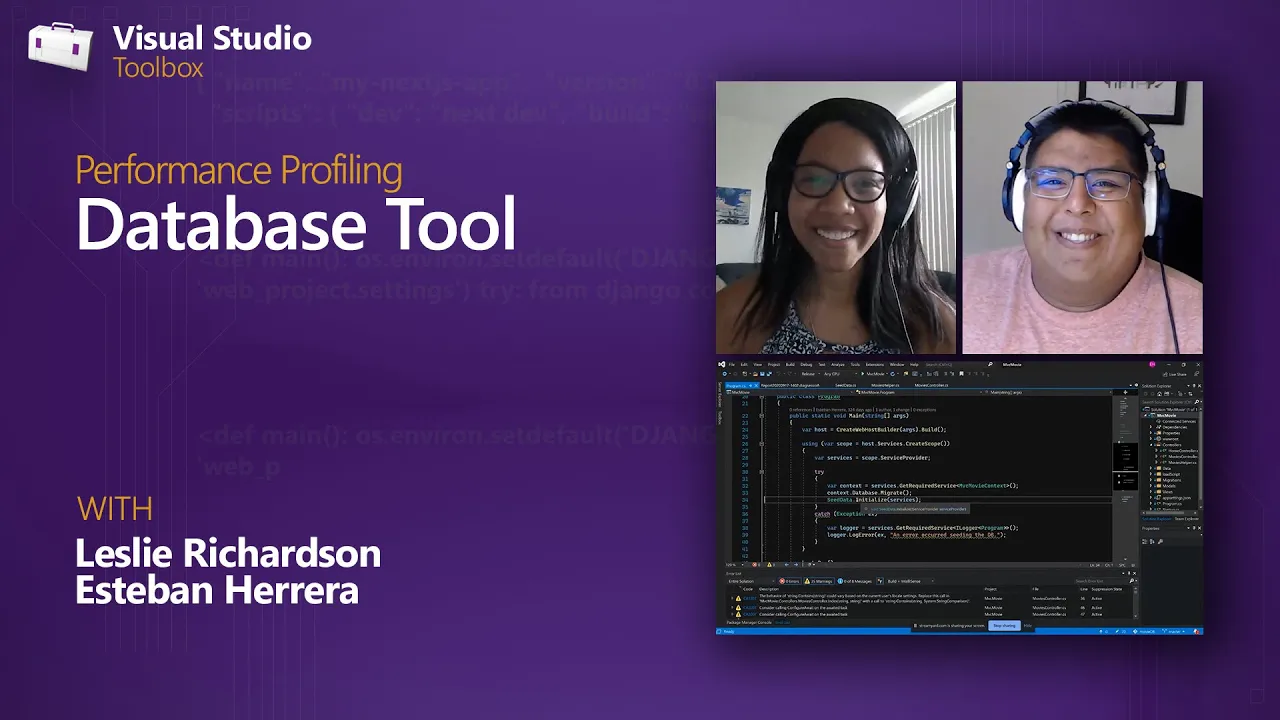Select MoviesController.cs in Solution Explorer
Image resolution: width=1280 pixels, height=720 pixels.
click(1180, 457)
